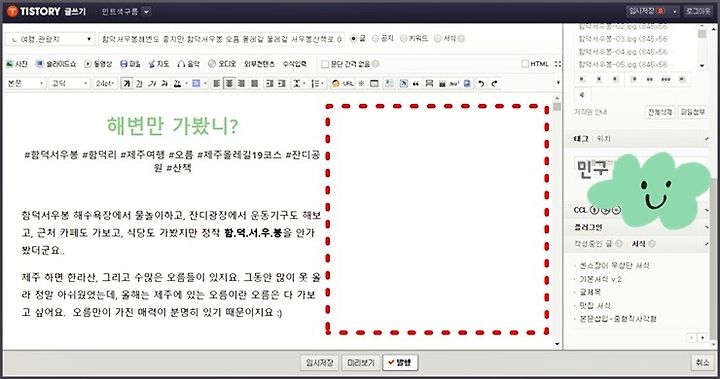Open the 24pt font size dropdown
720x379 pixels.
pos(105,83)
